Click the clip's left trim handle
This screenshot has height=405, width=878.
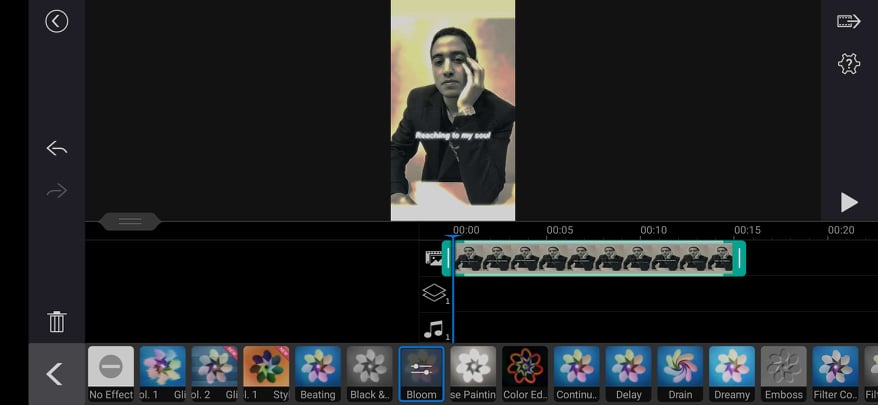(448, 258)
